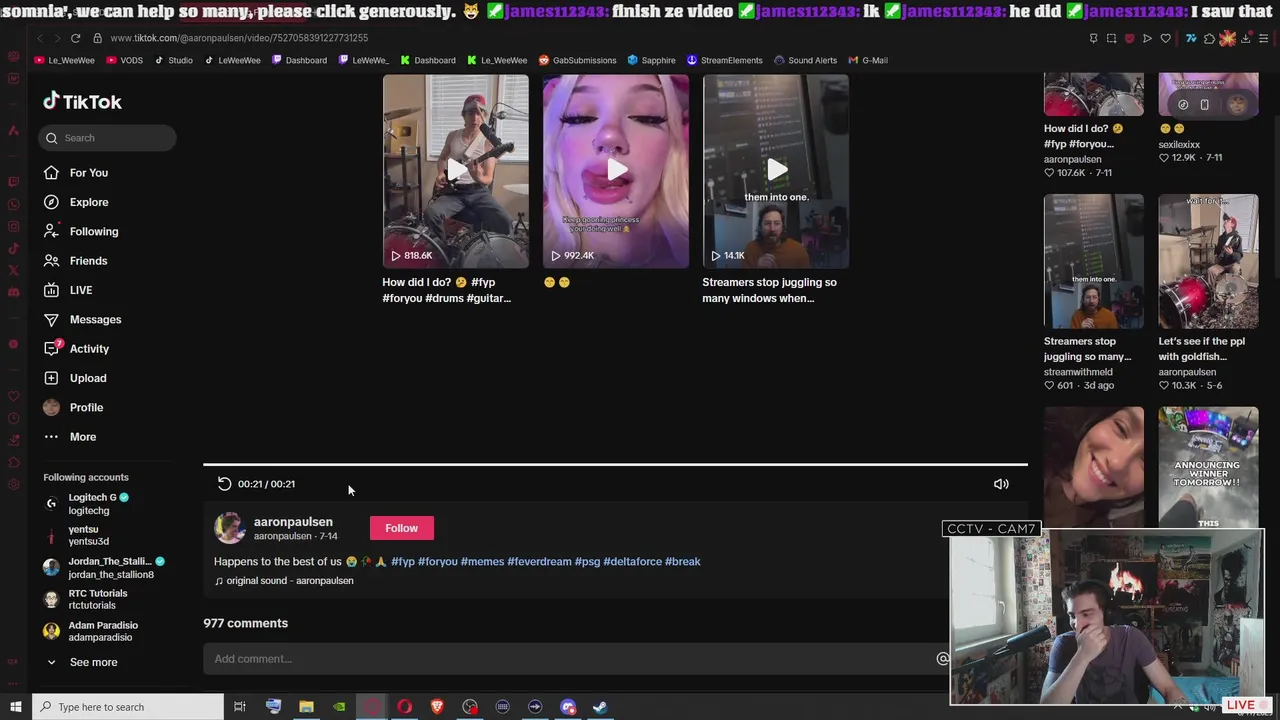Open RTC Tutorials following account

[x=86, y=599]
